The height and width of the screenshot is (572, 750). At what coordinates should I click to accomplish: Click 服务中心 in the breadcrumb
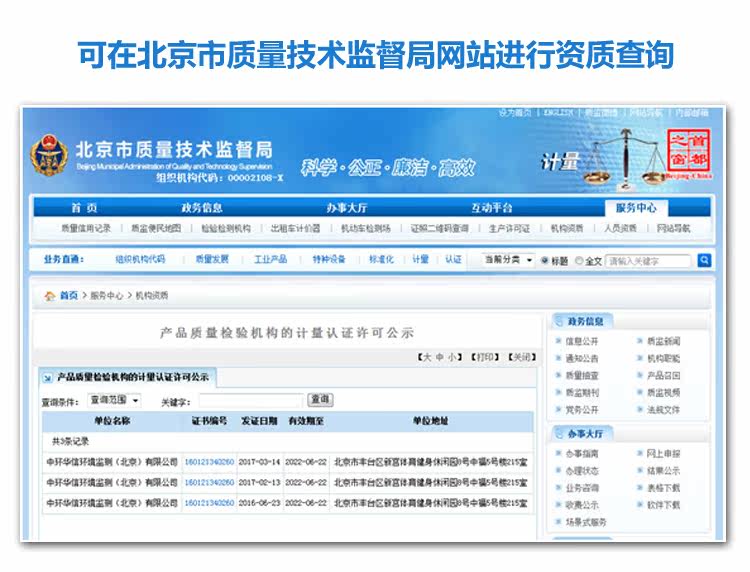(x=107, y=296)
